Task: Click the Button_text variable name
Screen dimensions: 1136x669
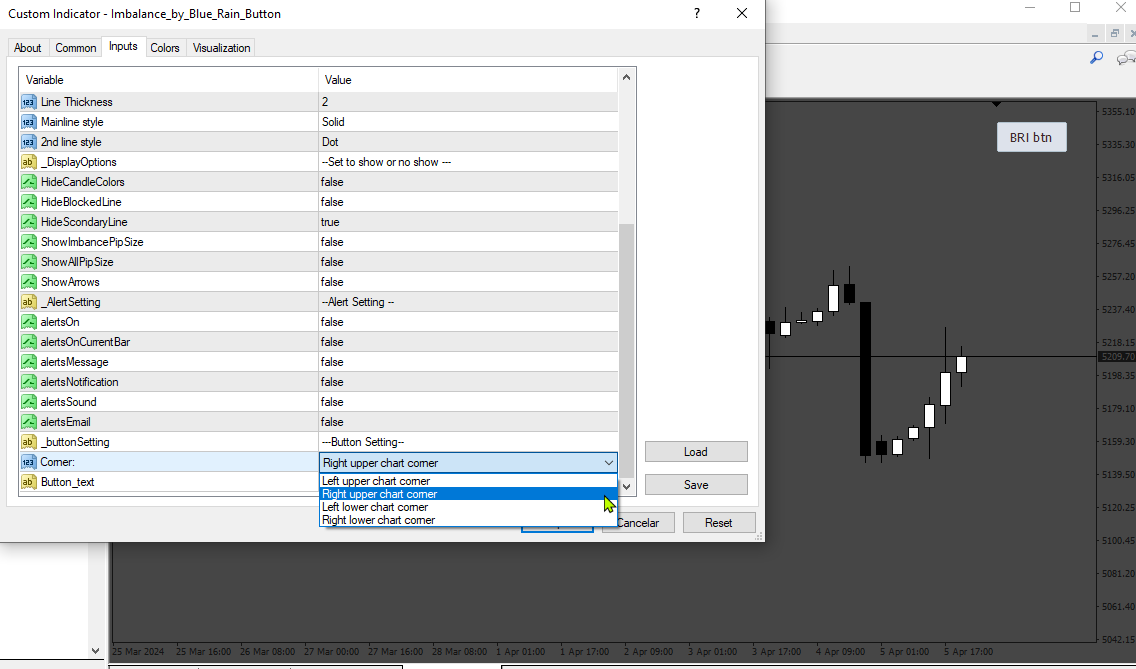Action: pos(67,482)
